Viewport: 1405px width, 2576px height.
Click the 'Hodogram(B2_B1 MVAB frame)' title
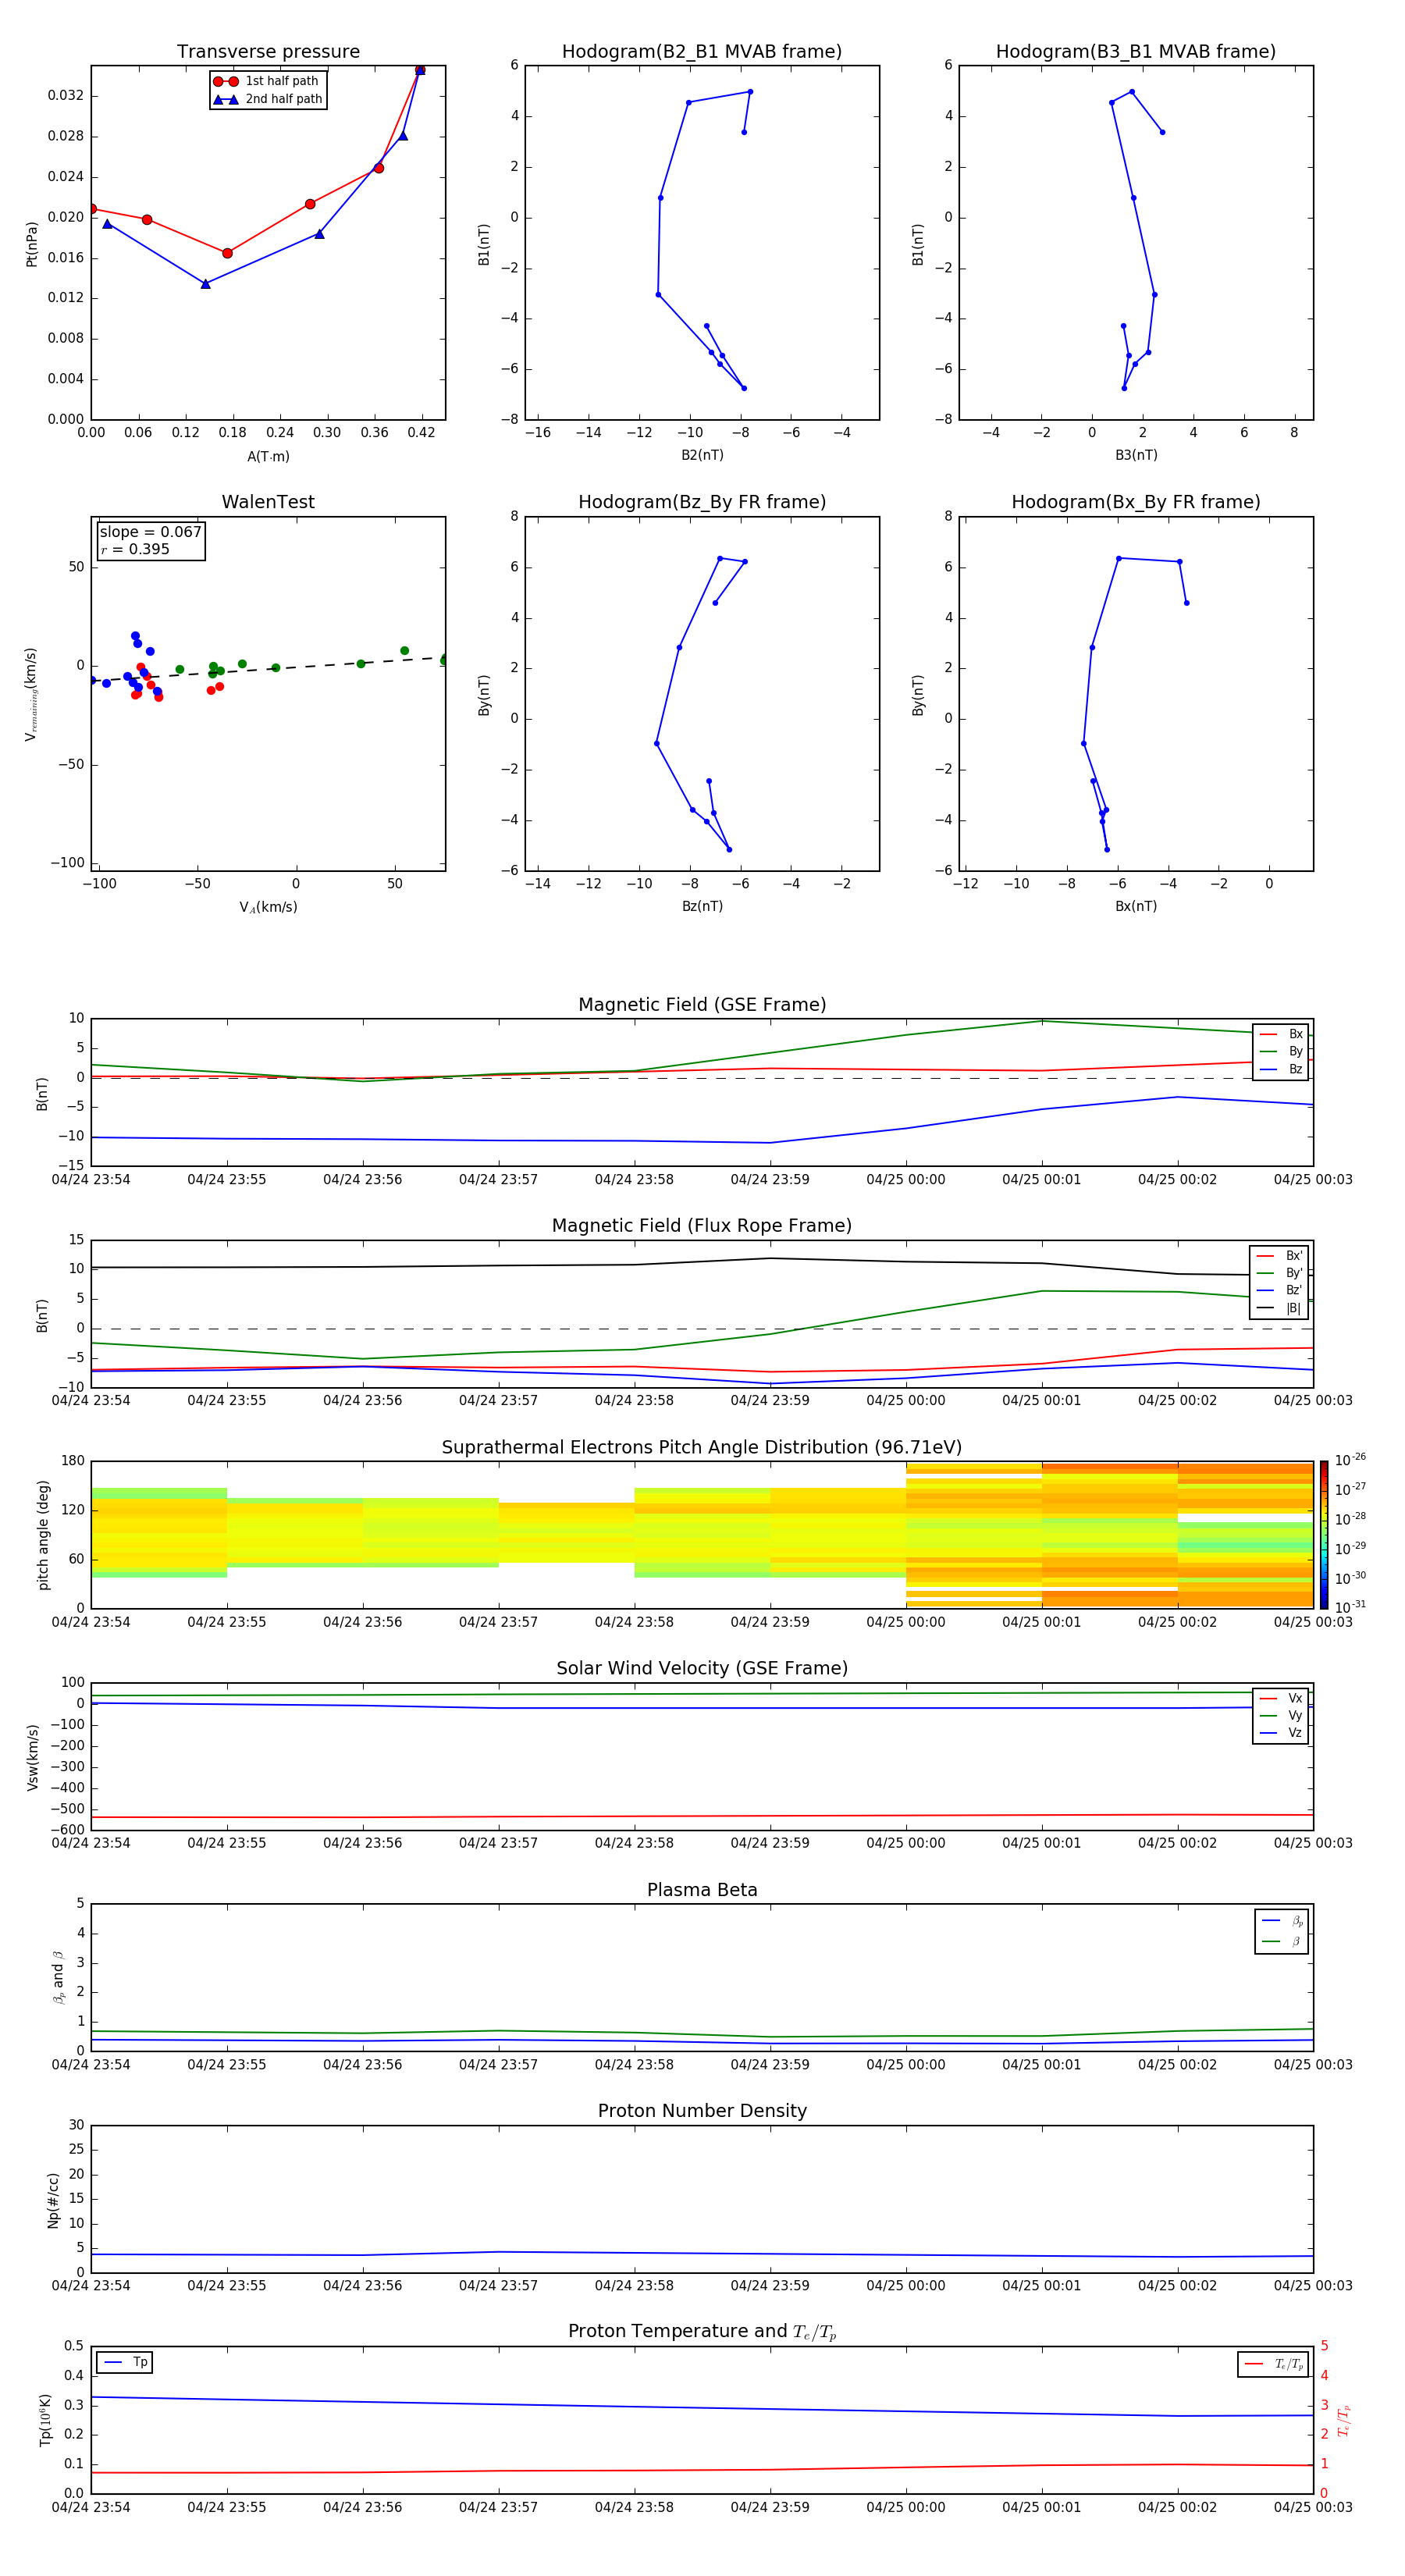tap(702, 52)
